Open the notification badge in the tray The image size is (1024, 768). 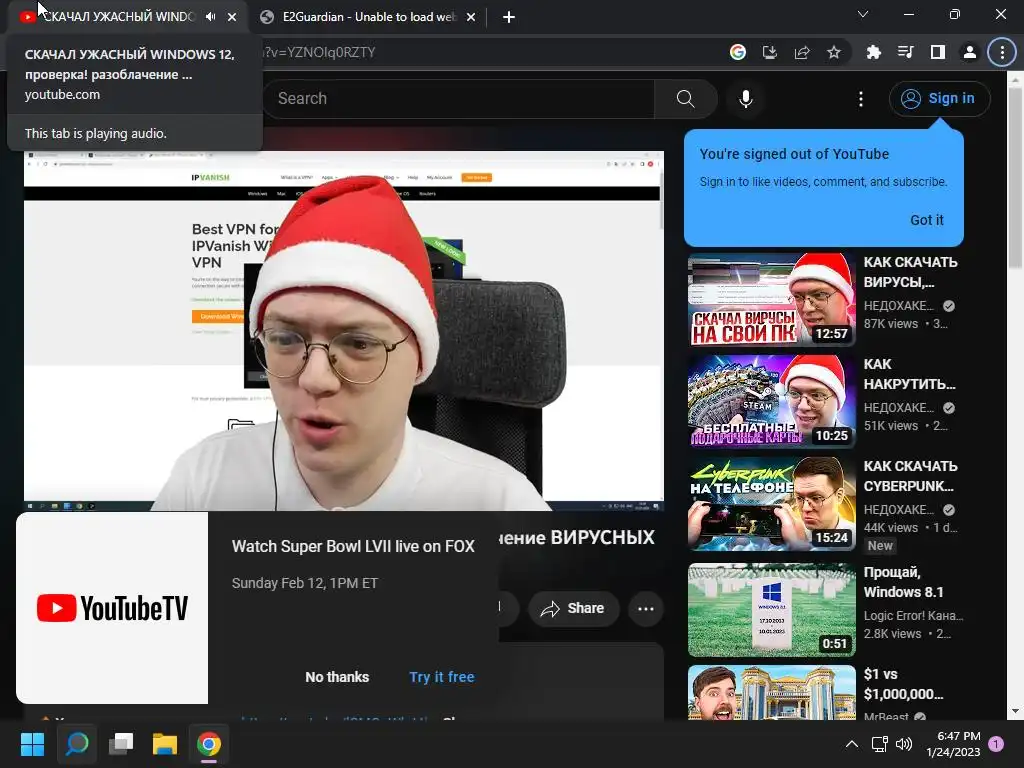pyautogui.click(x=997, y=743)
